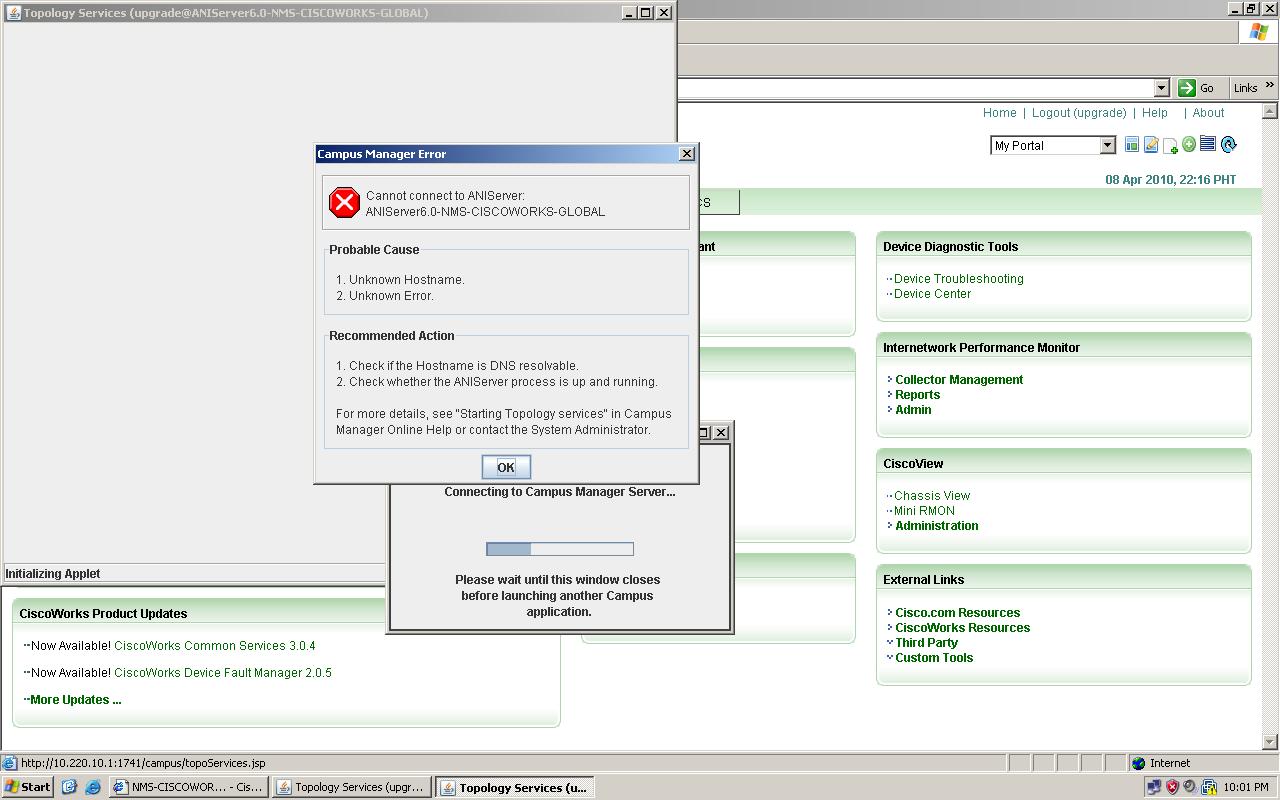
Task: Click the Windows Start button
Action: click(27, 787)
